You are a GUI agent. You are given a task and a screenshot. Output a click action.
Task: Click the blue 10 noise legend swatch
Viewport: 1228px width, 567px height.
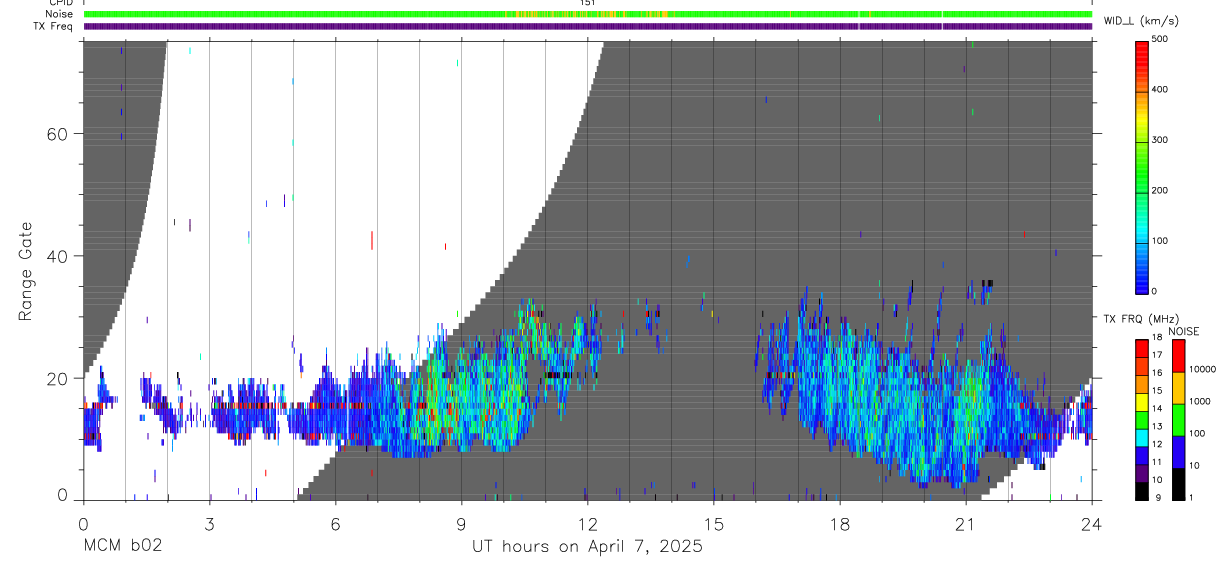1178,450
